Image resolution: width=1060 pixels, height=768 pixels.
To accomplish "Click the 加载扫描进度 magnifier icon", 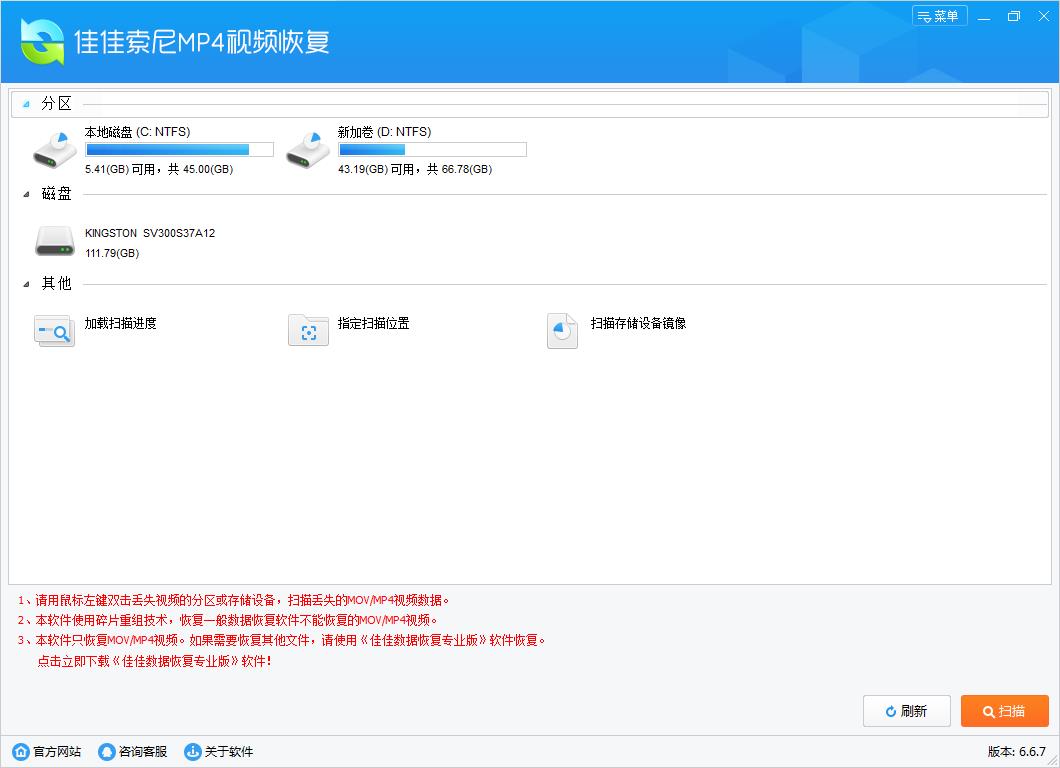I will [54, 330].
